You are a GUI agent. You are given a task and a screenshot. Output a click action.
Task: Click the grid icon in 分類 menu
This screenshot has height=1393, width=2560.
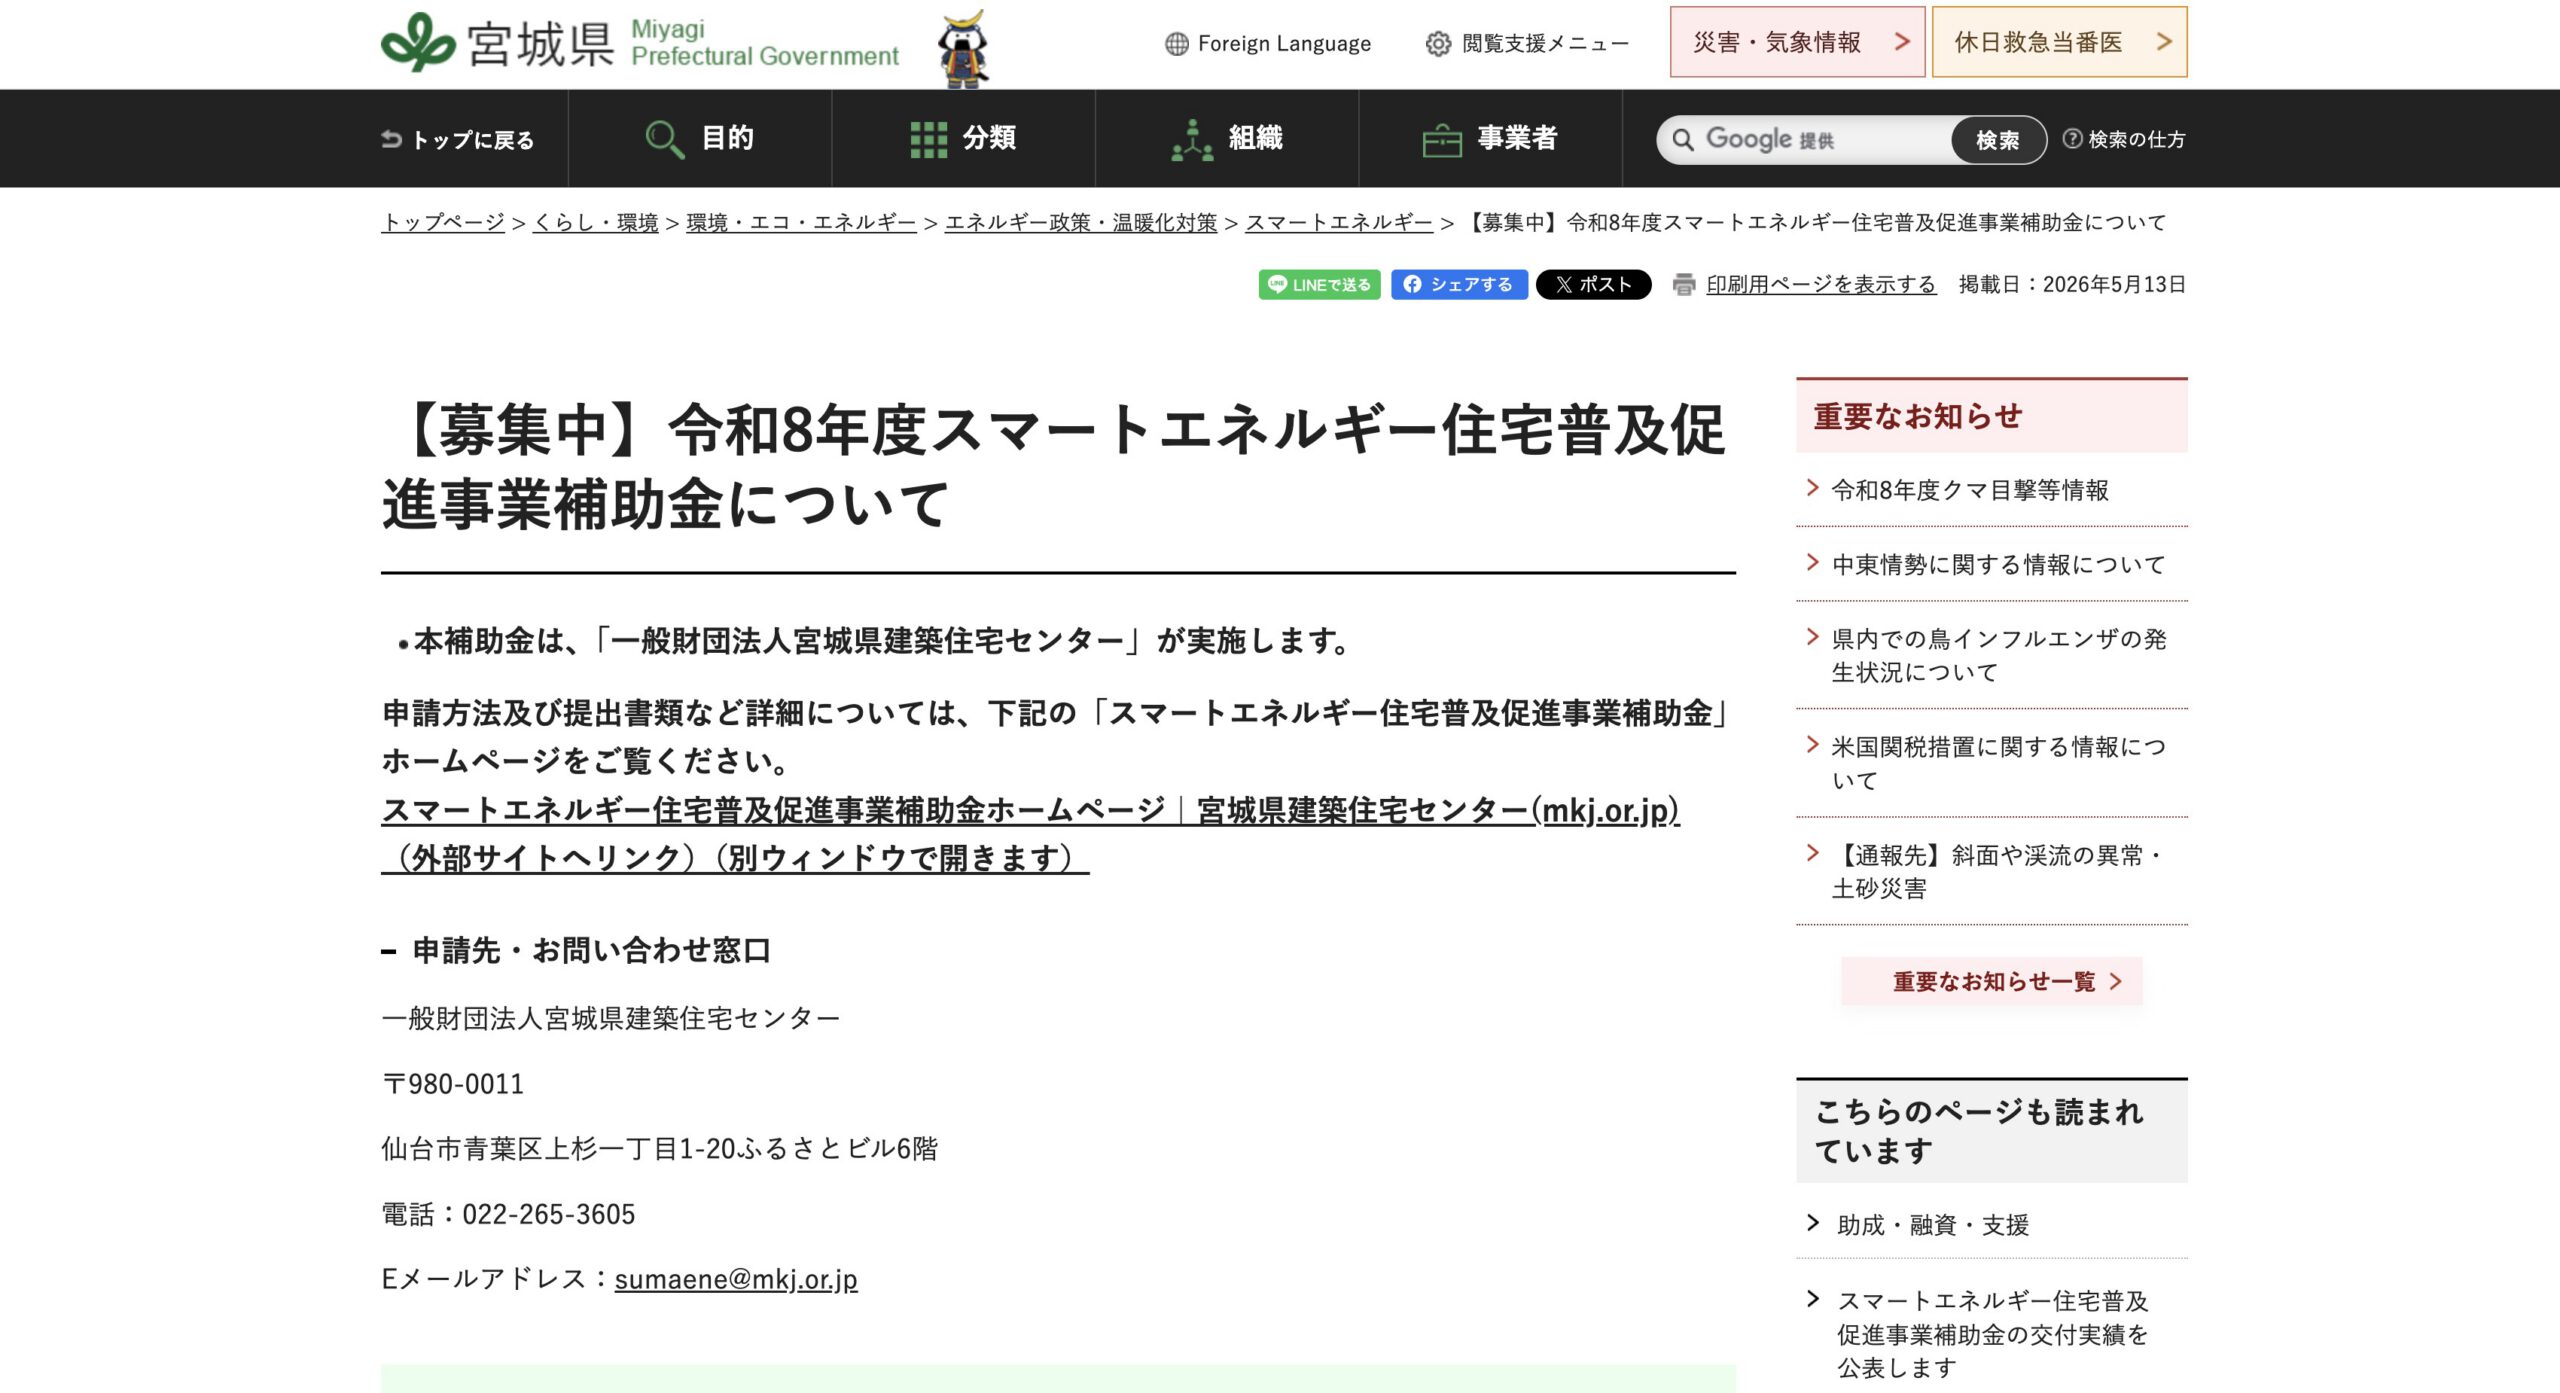(928, 139)
